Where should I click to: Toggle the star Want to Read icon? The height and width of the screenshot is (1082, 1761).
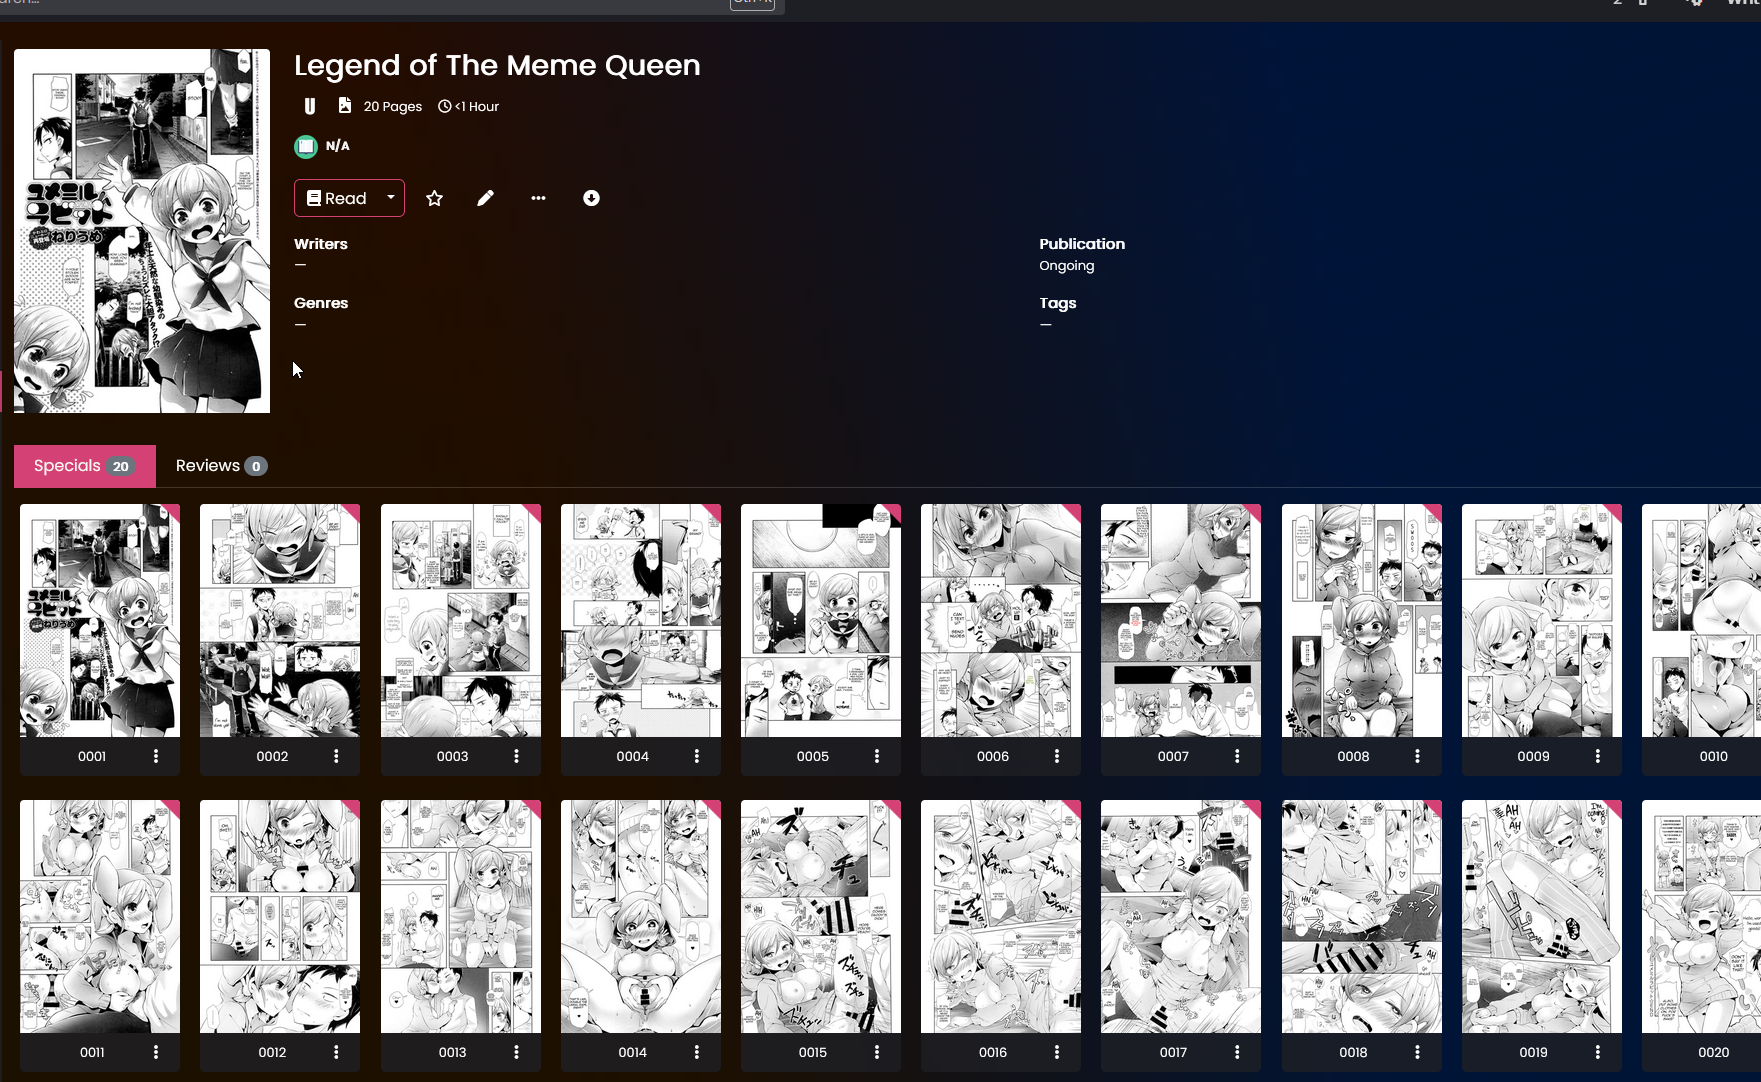point(434,198)
